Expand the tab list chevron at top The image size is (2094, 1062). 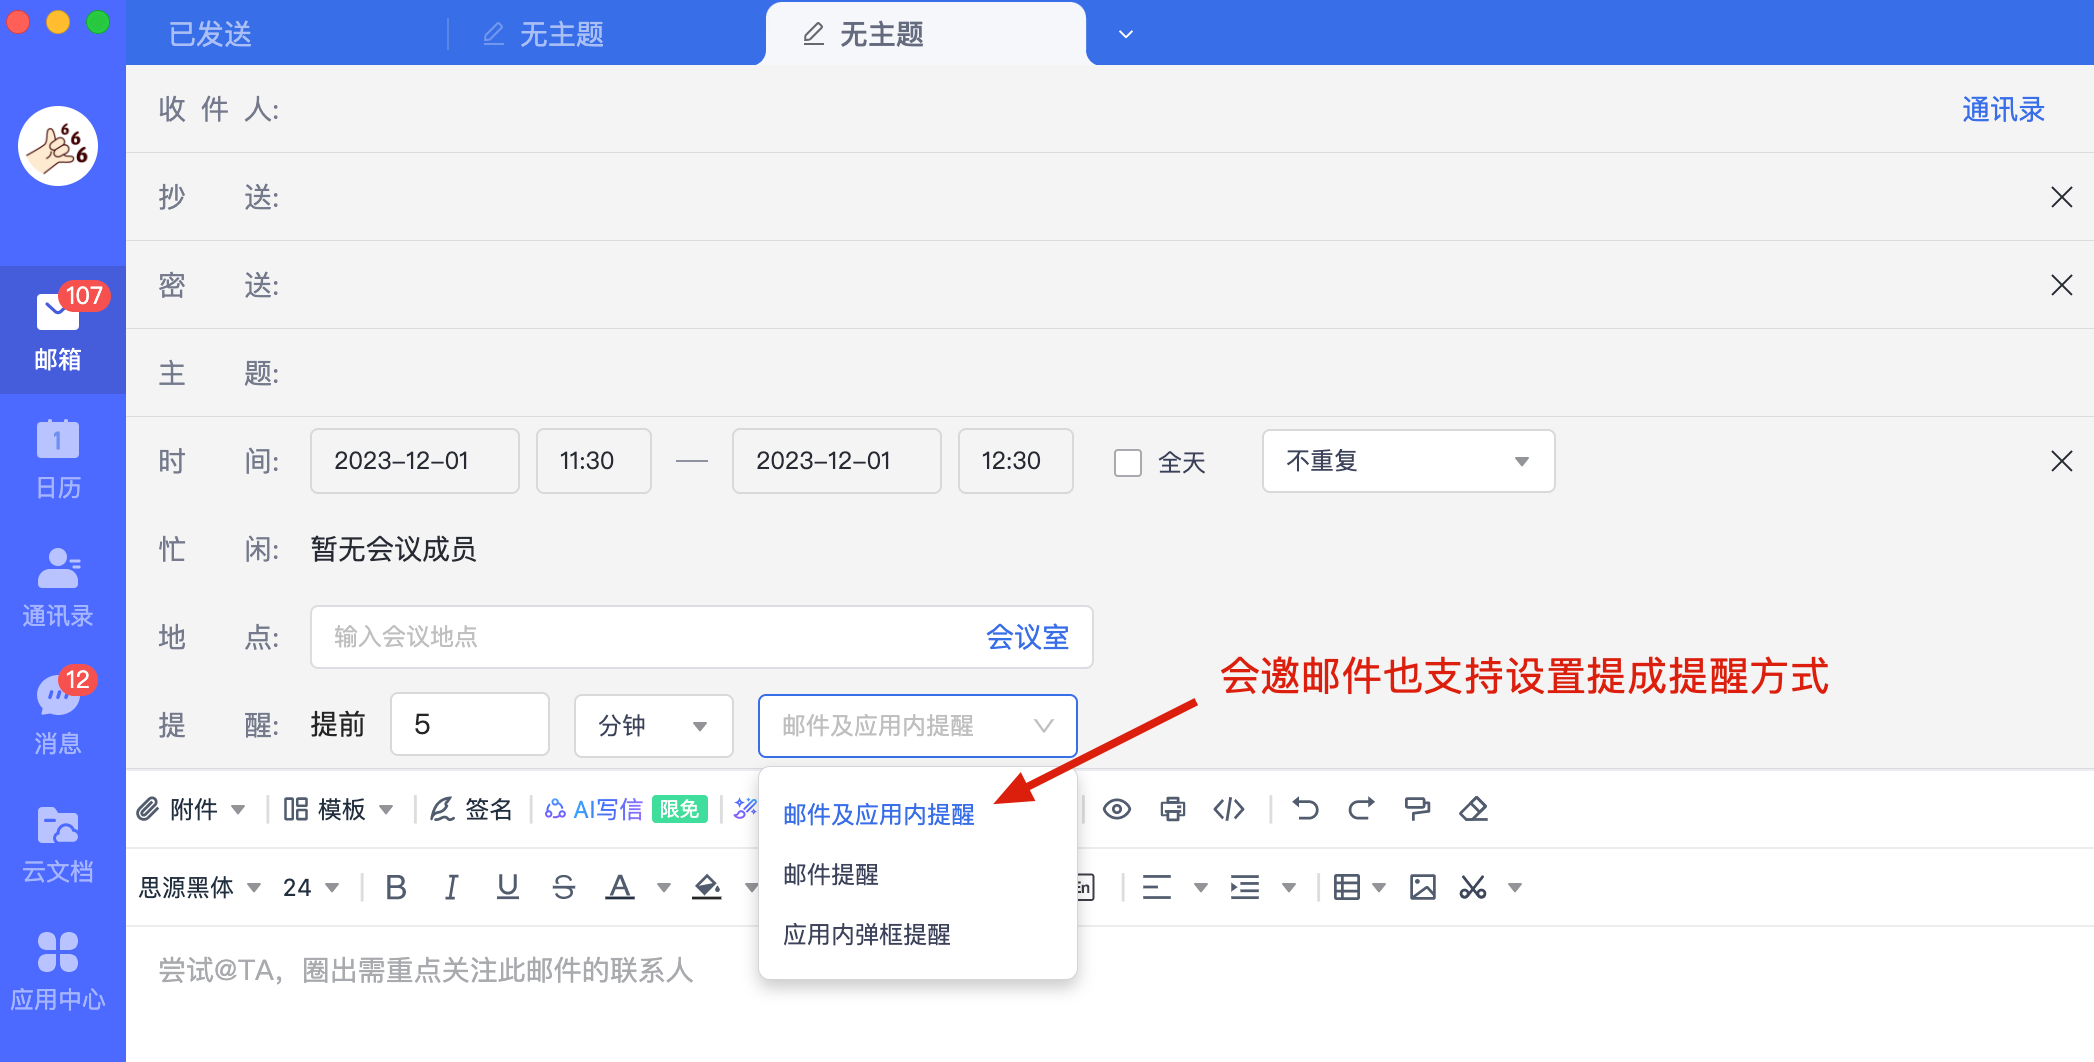(1126, 34)
